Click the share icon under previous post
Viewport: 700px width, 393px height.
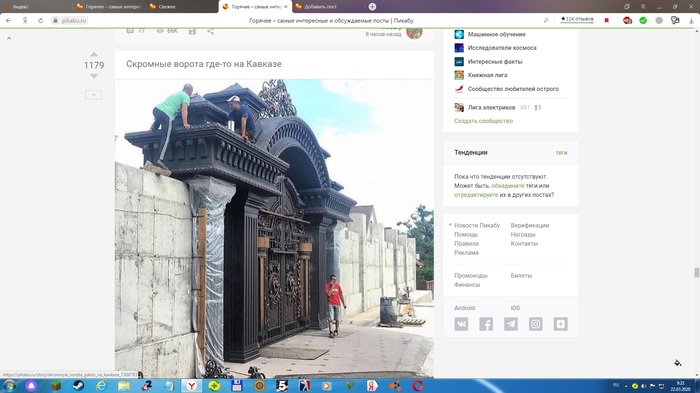(x=210, y=31)
